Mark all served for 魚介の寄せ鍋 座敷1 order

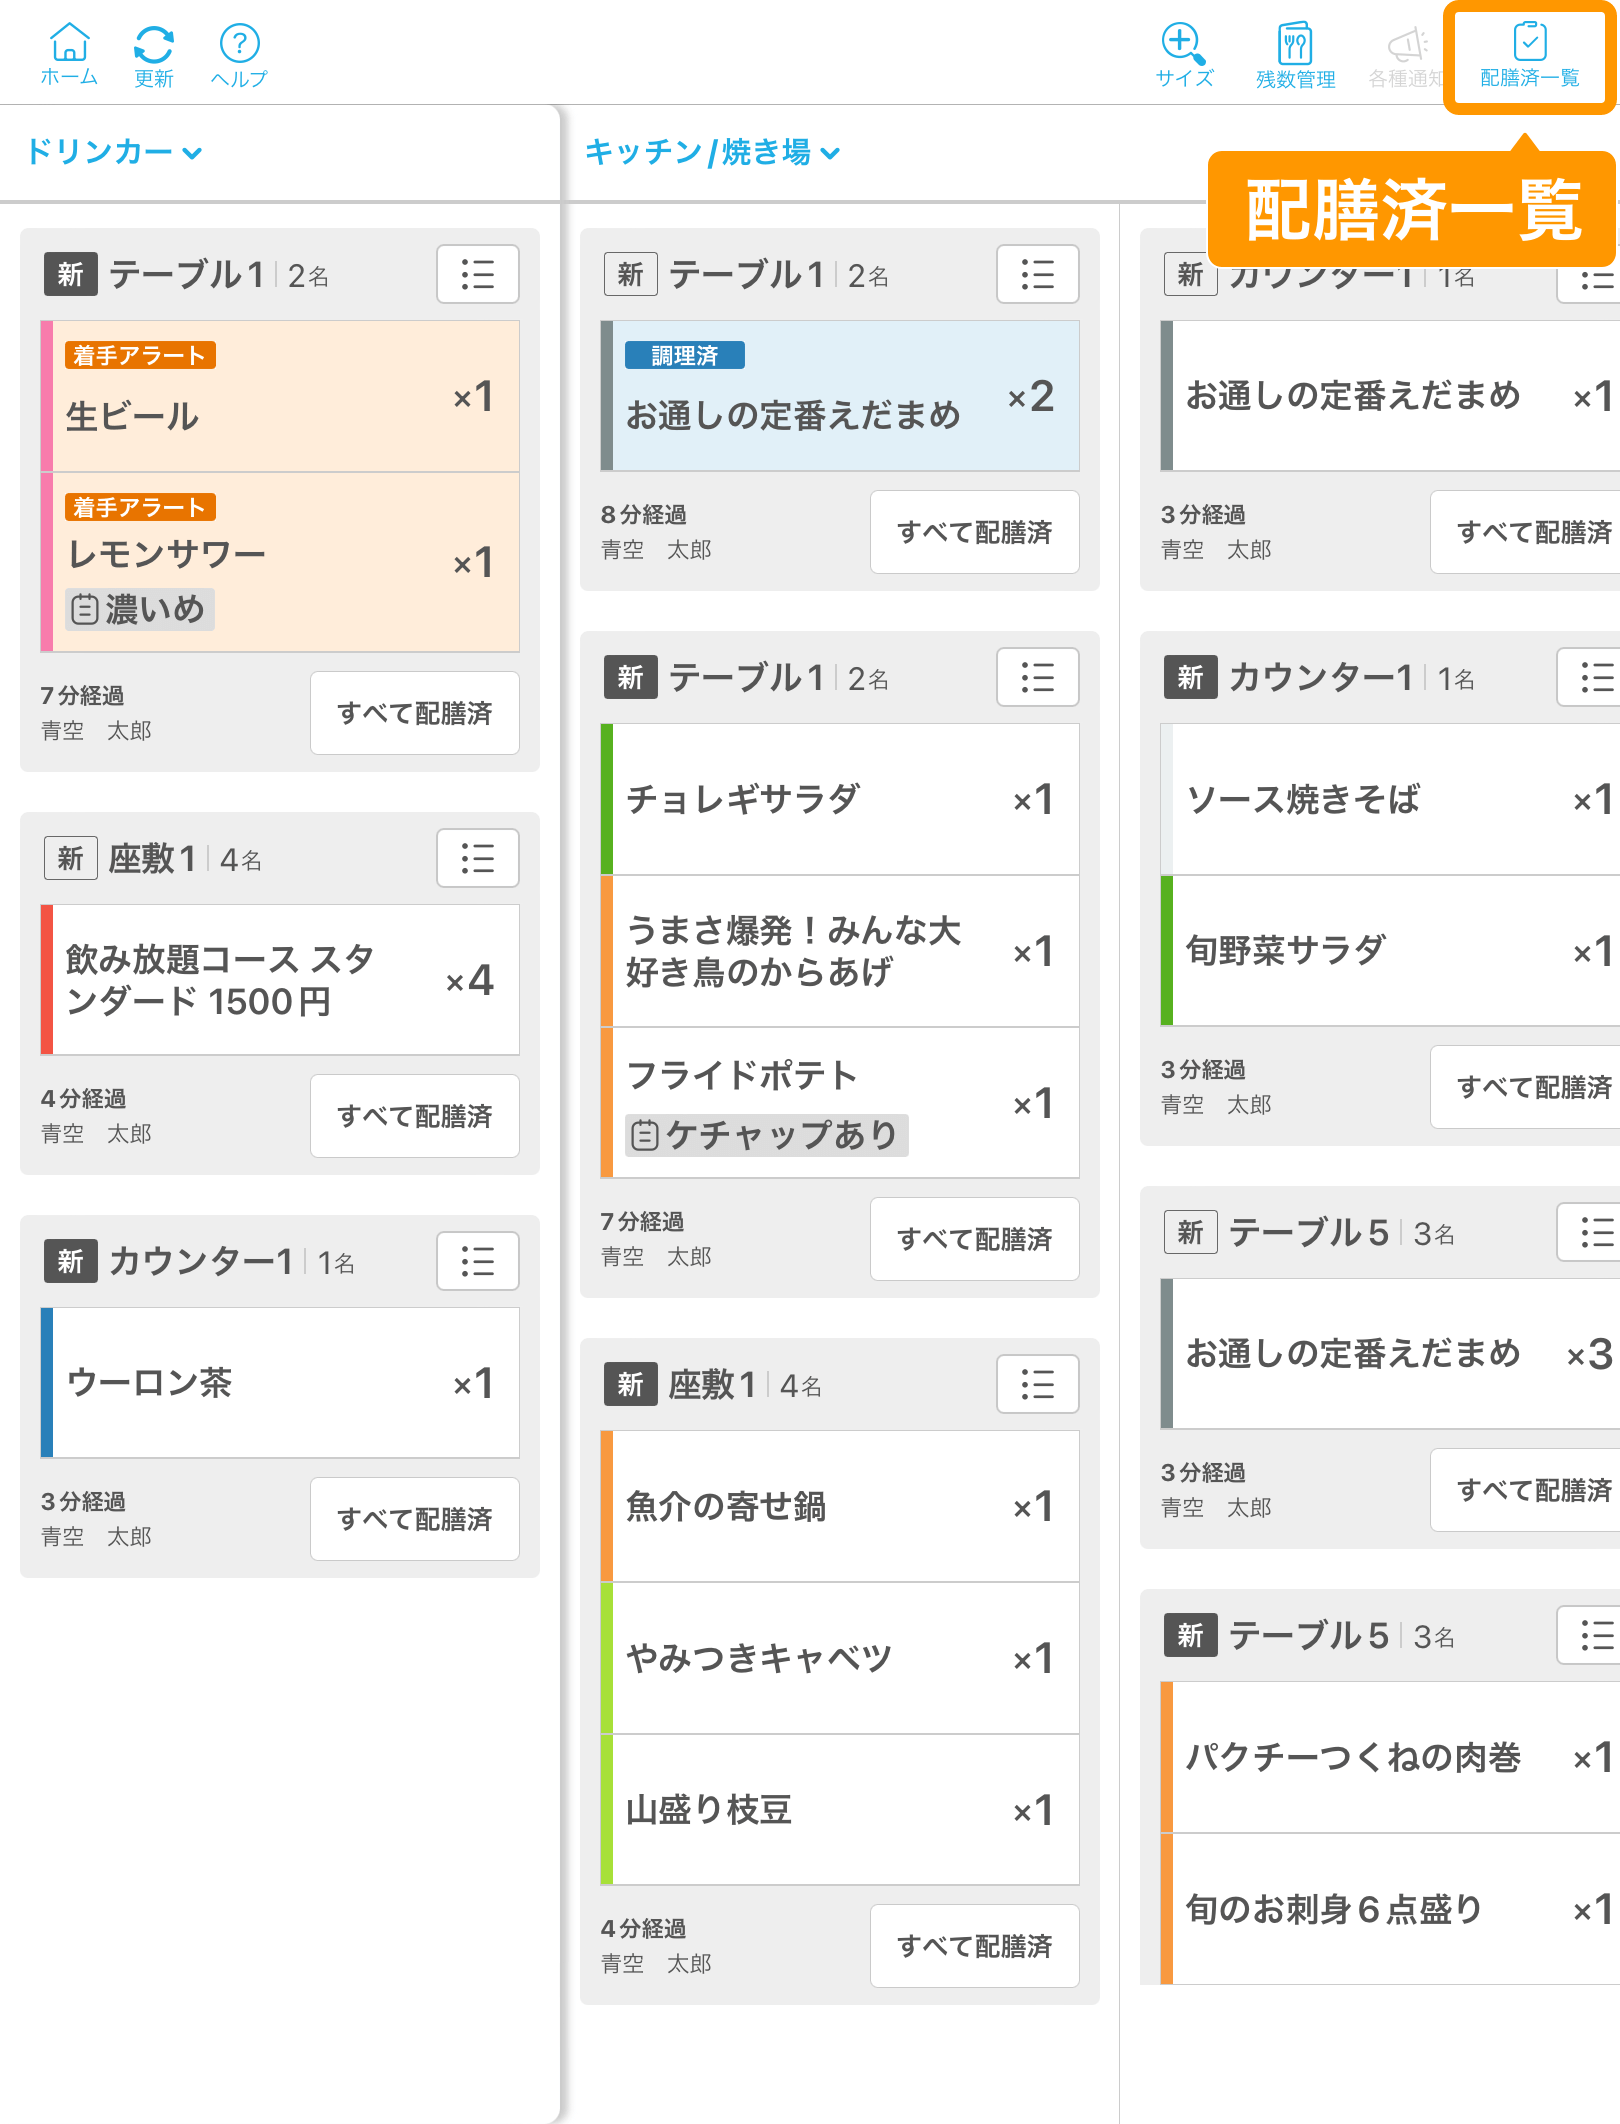tap(975, 1946)
